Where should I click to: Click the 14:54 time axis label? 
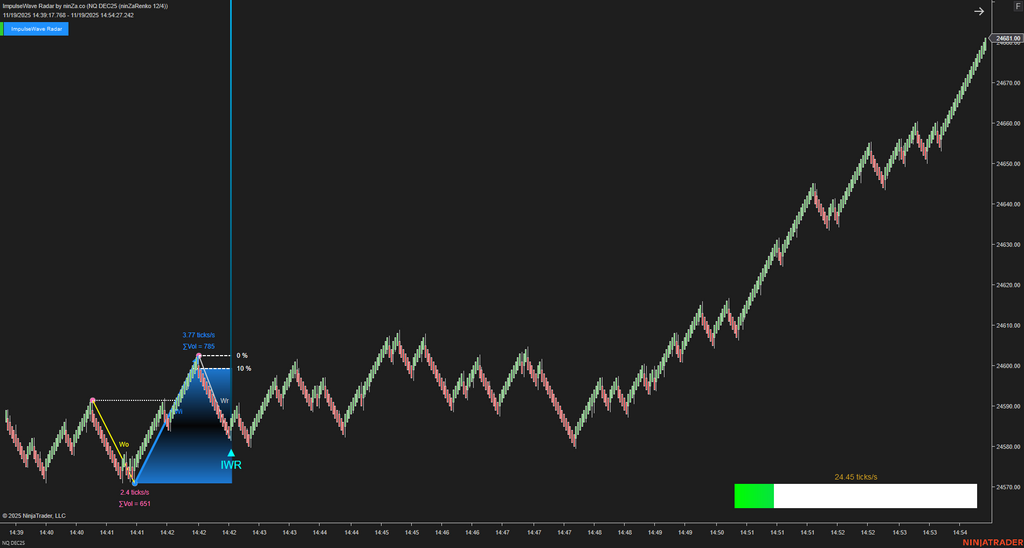960,532
